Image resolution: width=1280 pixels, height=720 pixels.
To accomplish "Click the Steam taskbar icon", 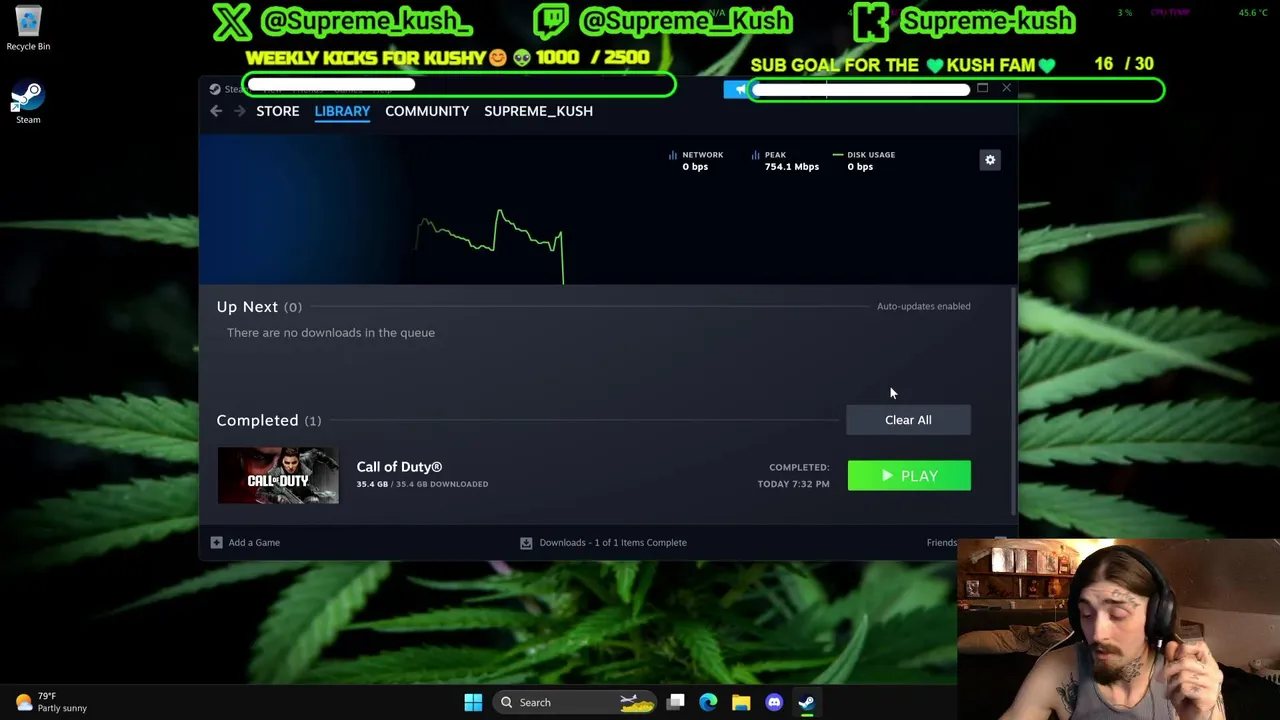I will [x=806, y=702].
